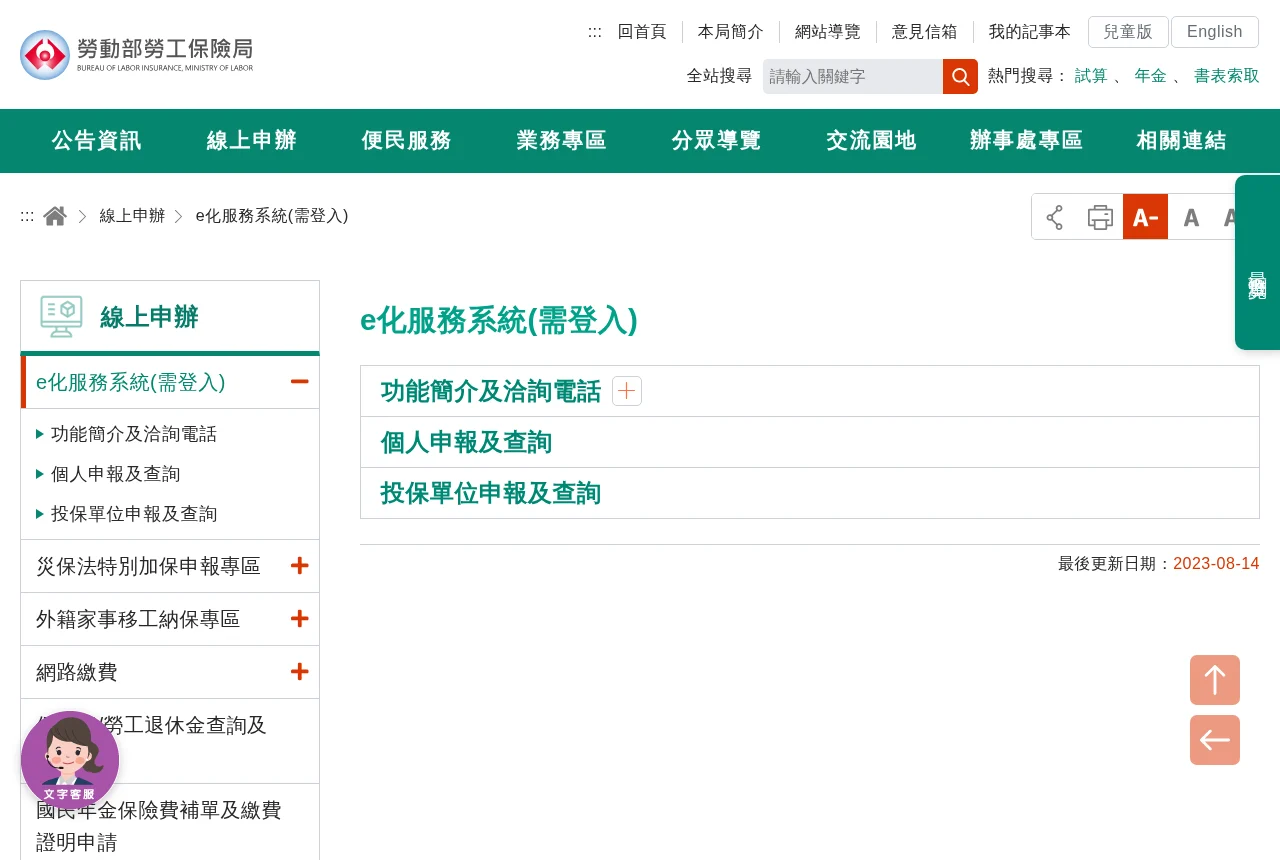The height and width of the screenshot is (860, 1280).
Task: Open 個人申報及查詢 in main content
Action: click(466, 442)
